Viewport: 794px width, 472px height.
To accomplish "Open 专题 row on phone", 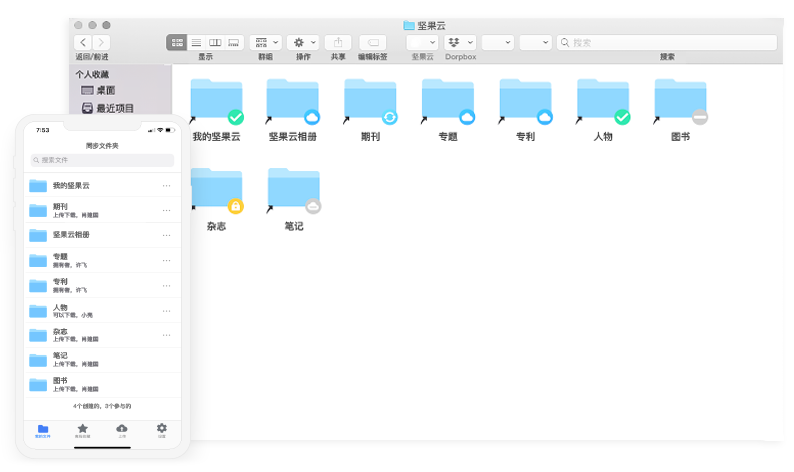I will [102, 260].
